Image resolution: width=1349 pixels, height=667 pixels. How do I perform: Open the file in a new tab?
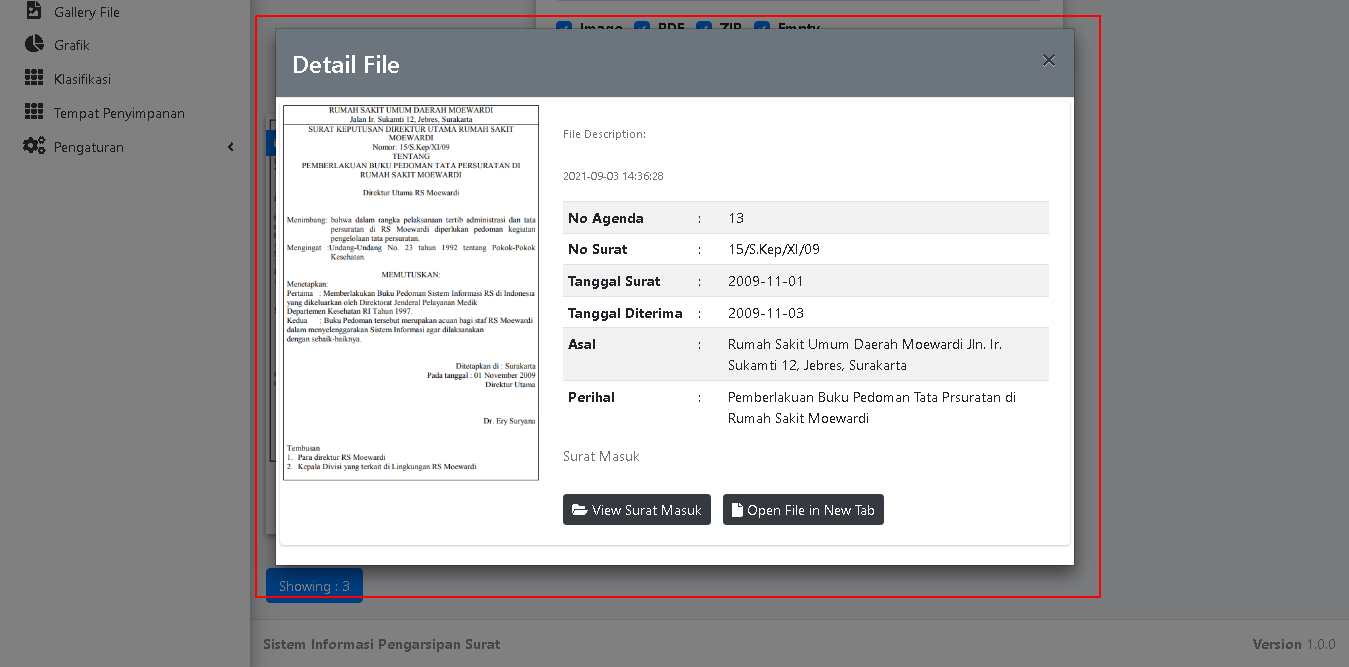tap(803, 509)
